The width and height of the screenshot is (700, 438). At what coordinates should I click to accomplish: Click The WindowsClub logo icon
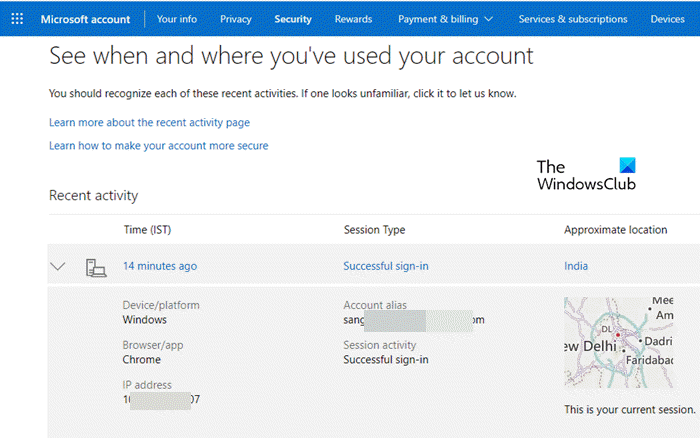pos(627,167)
